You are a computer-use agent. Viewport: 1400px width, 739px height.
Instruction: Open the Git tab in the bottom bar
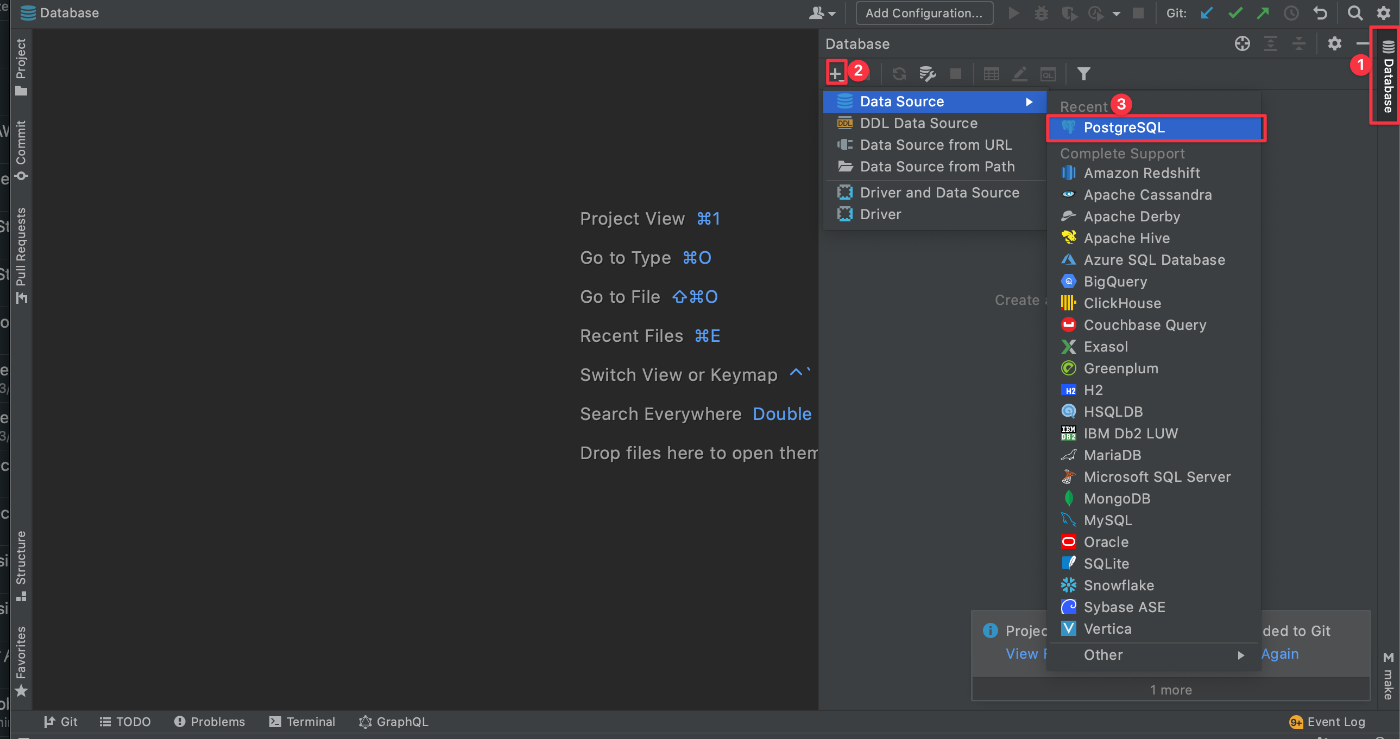click(60, 722)
